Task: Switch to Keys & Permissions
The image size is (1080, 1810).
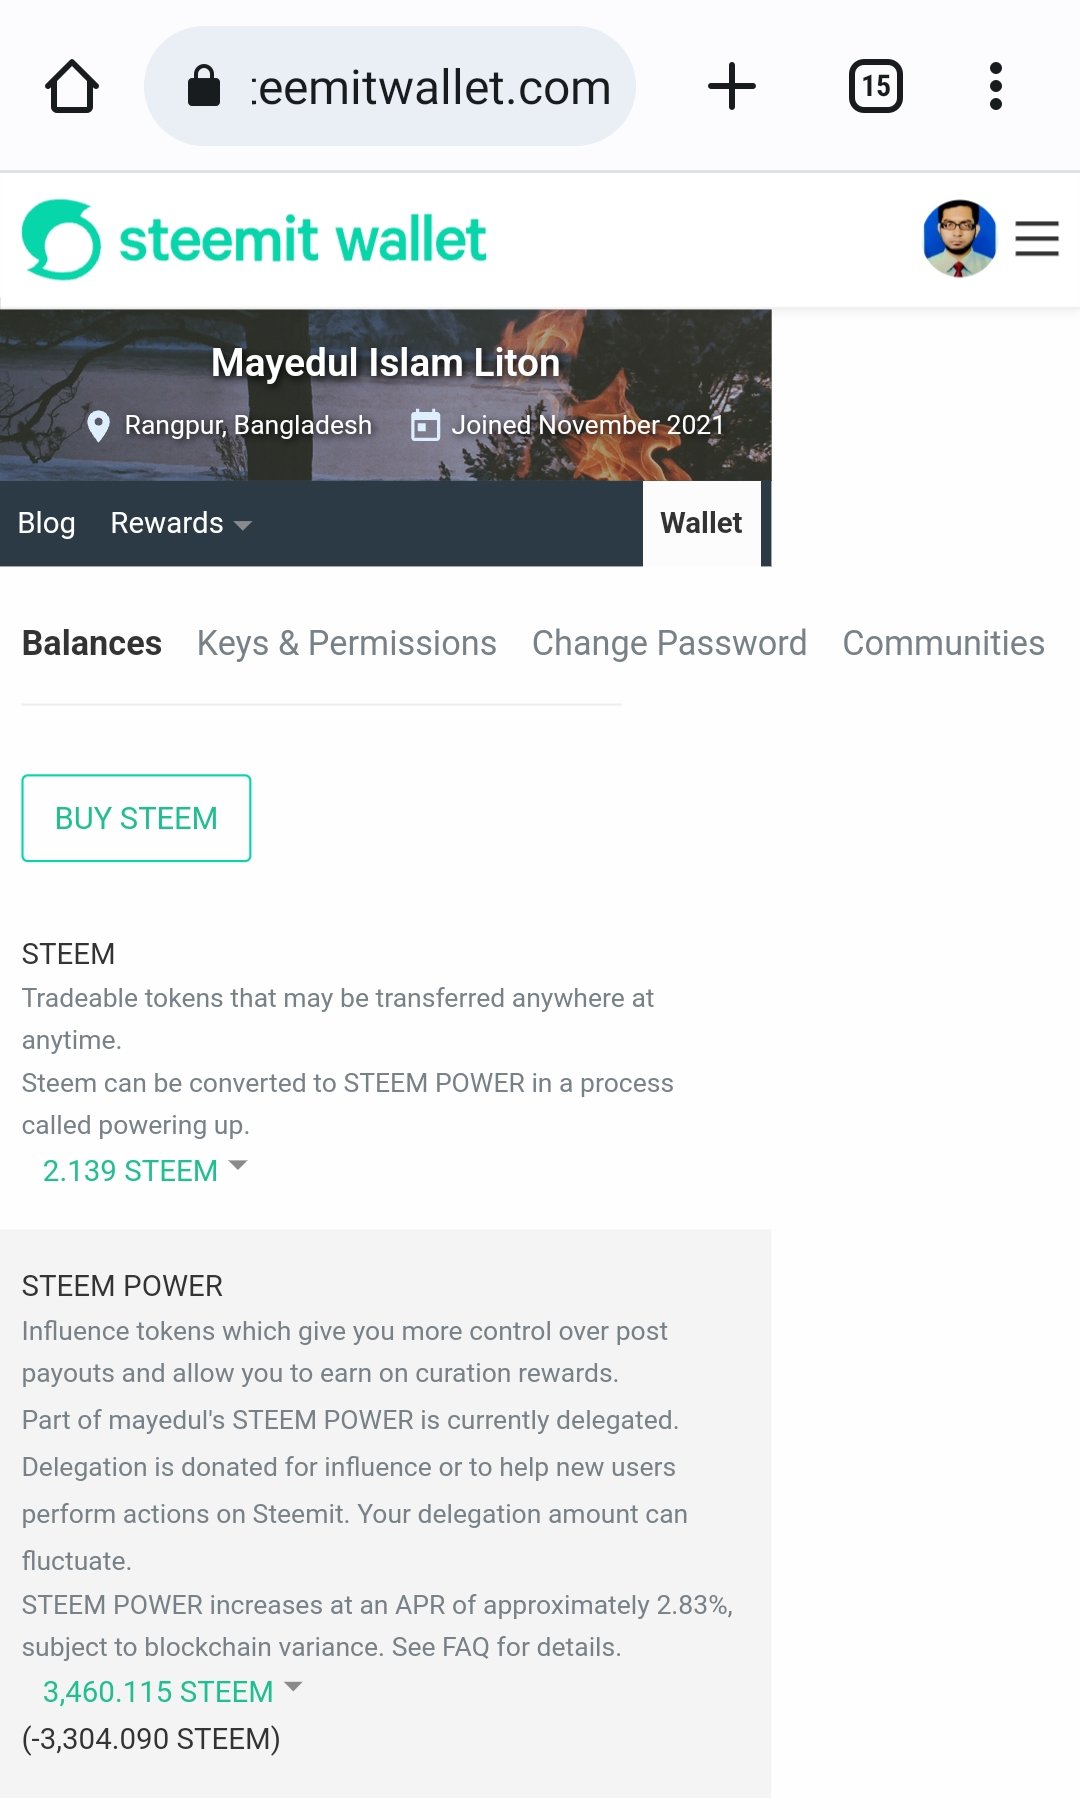Action: (346, 643)
